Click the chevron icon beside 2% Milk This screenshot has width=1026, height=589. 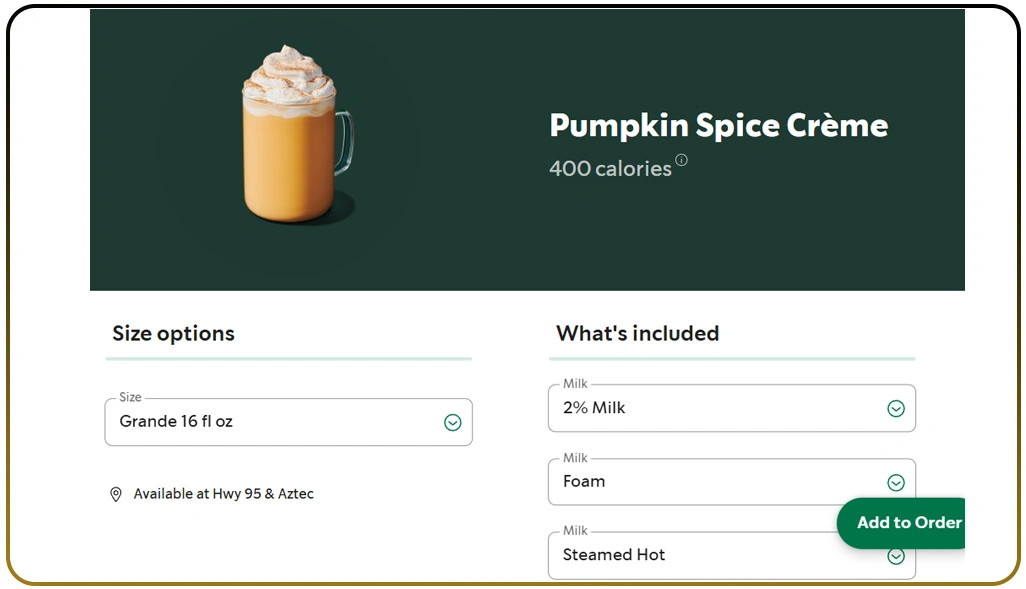click(x=896, y=409)
